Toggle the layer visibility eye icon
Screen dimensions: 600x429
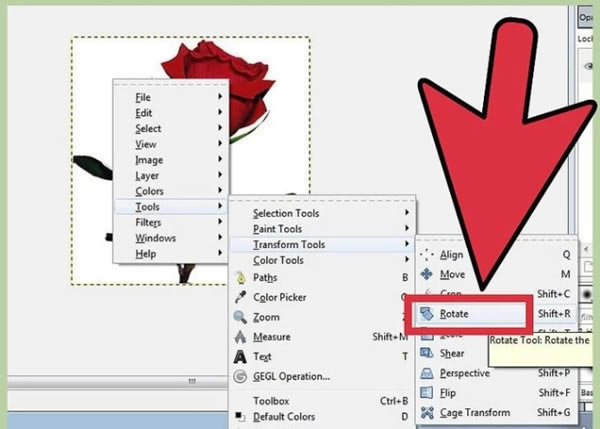(x=589, y=66)
